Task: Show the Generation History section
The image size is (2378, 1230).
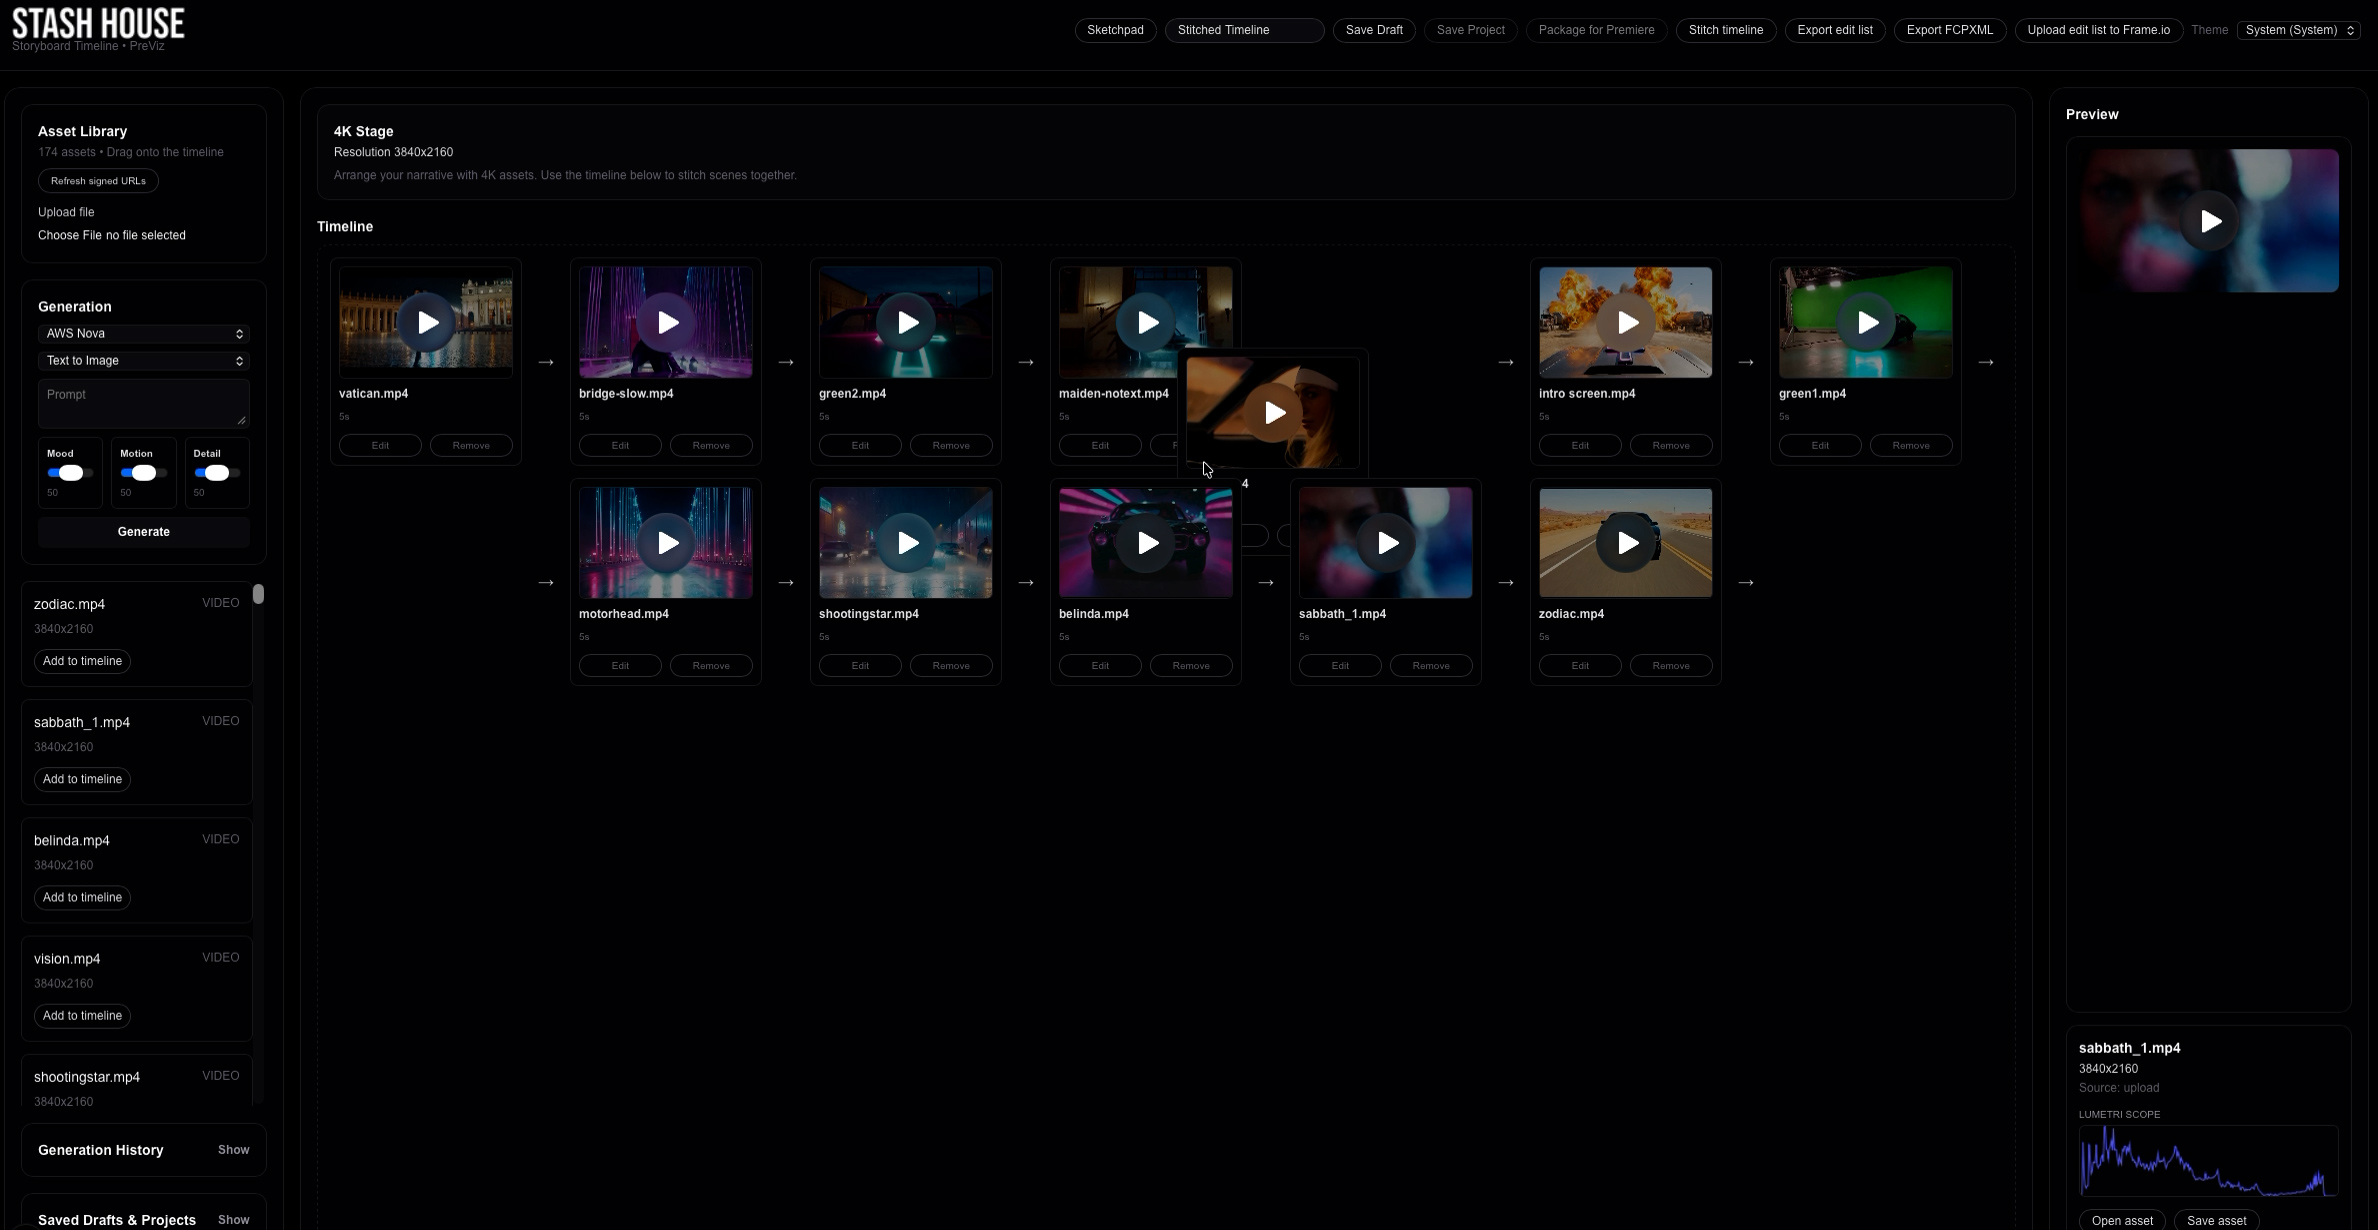Action: pyautogui.click(x=233, y=1150)
